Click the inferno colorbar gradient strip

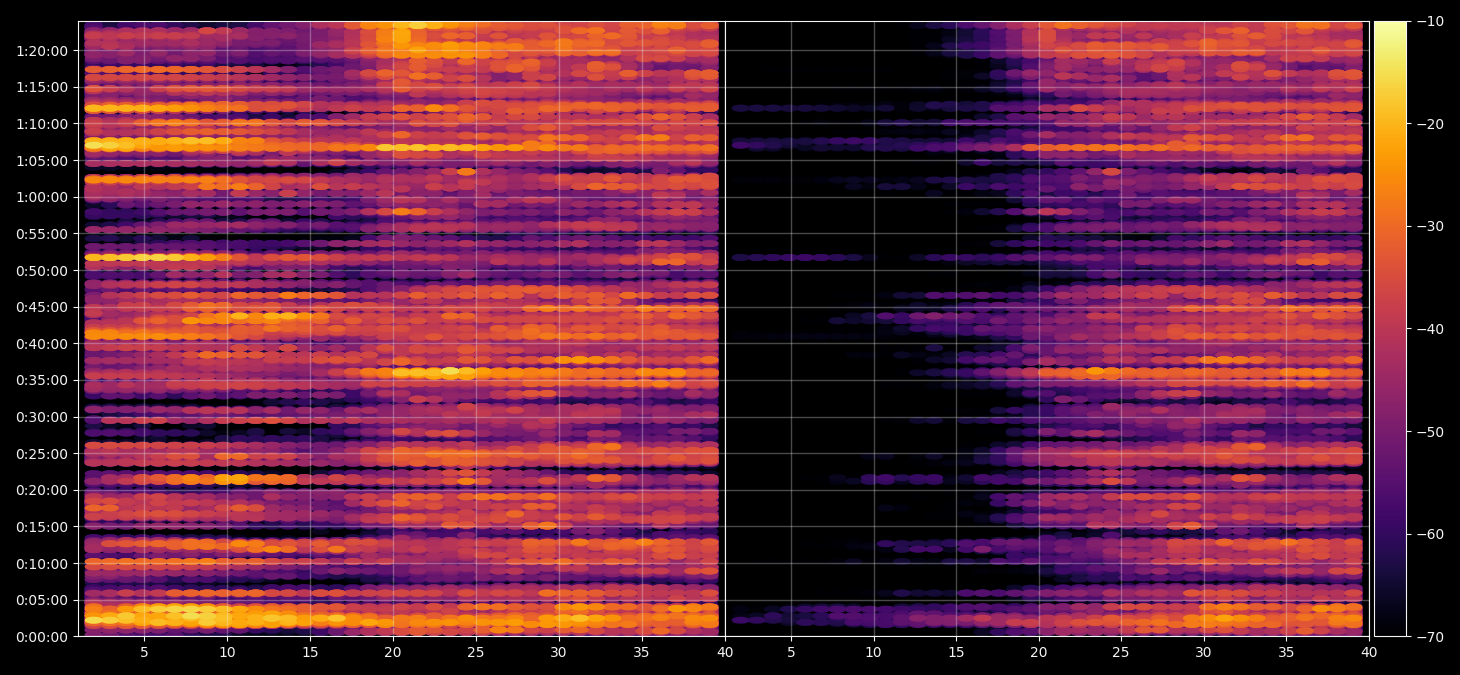pyautogui.click(x=1390, y=329)
